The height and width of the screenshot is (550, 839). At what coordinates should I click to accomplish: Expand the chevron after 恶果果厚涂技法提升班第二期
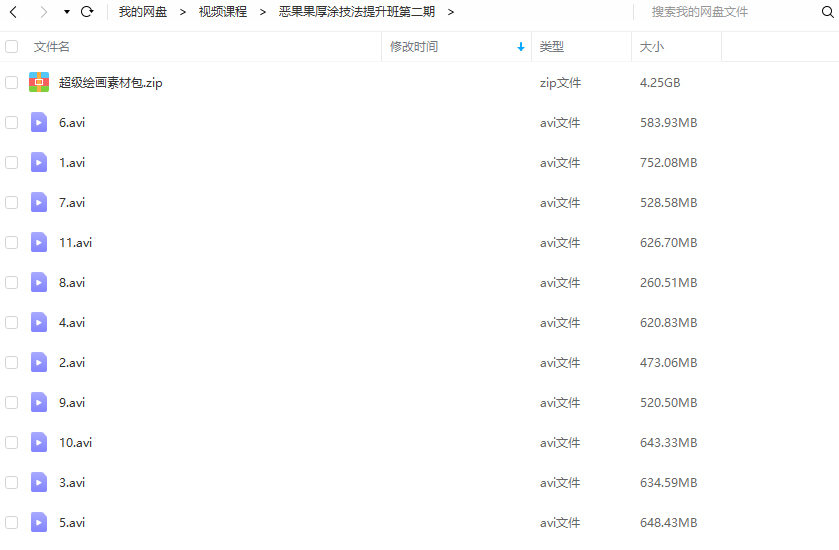[451, 12]
